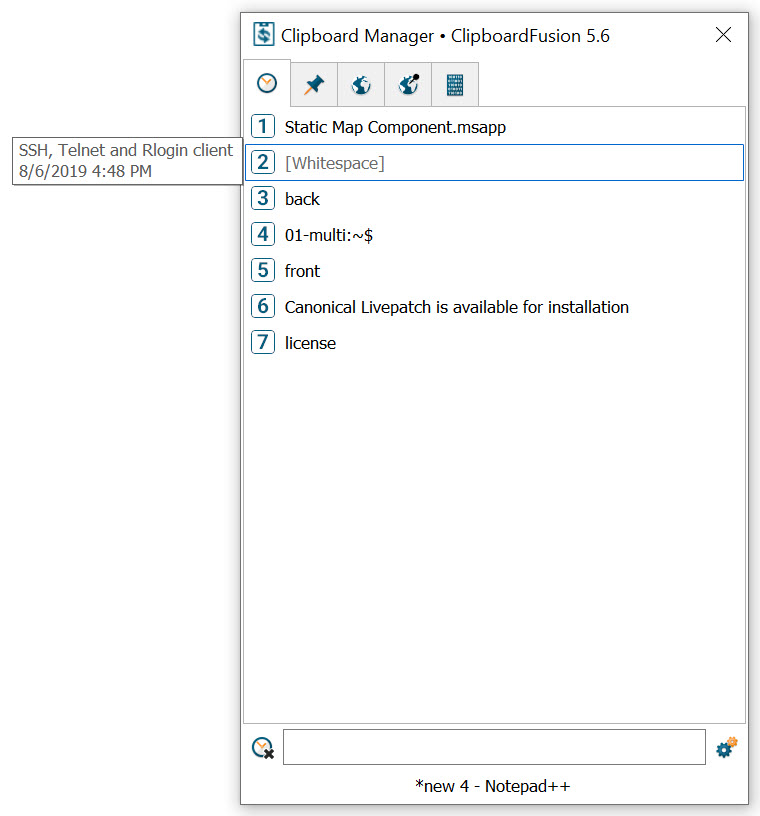Viewport: 760px width, 816px height.
Task: Open settings via the gear icon
Action: click(727, 748)
